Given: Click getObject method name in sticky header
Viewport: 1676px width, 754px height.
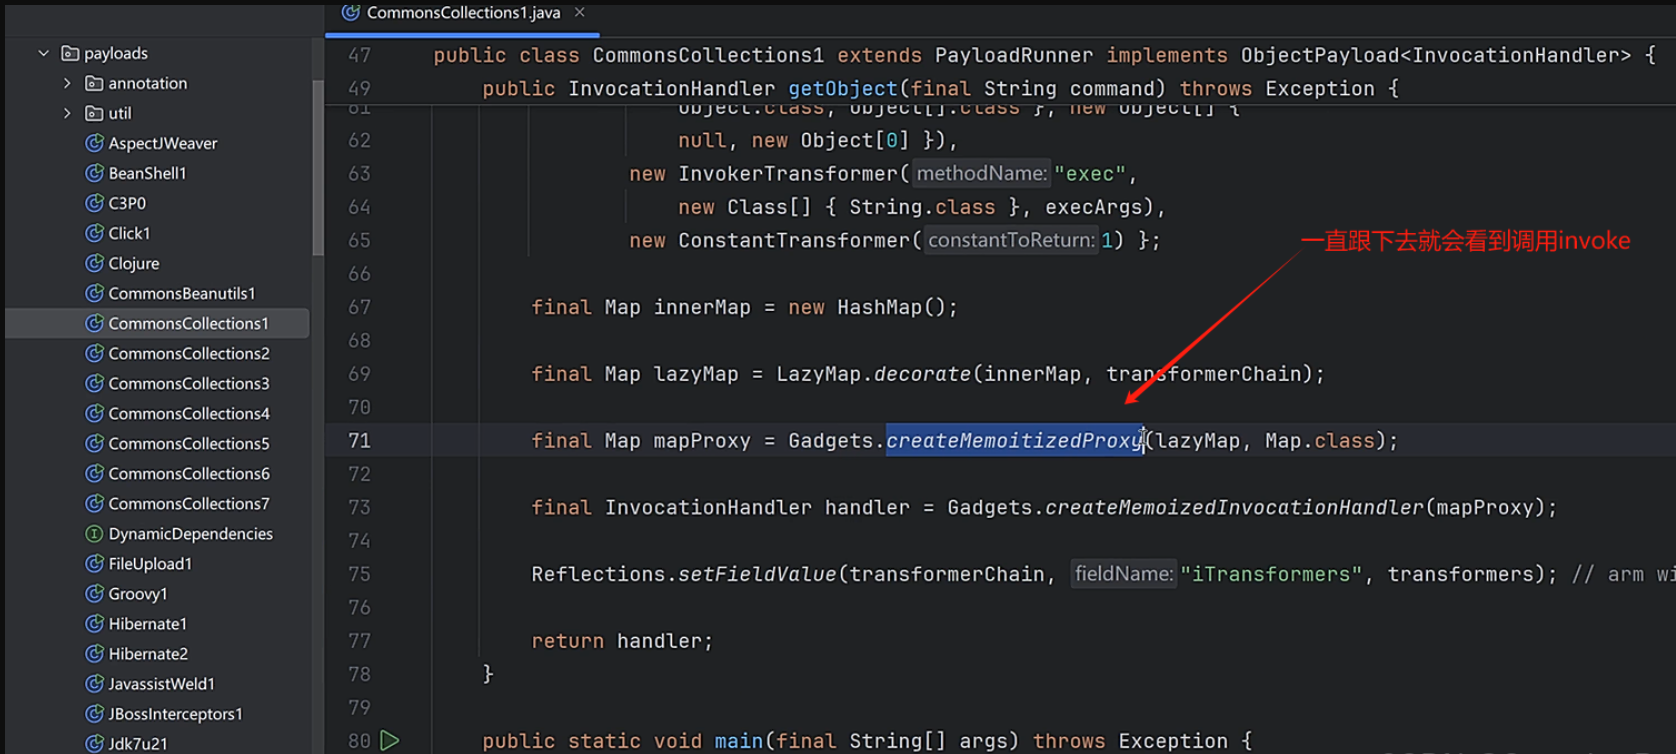Looking at the screenshot, I should 843,89.
